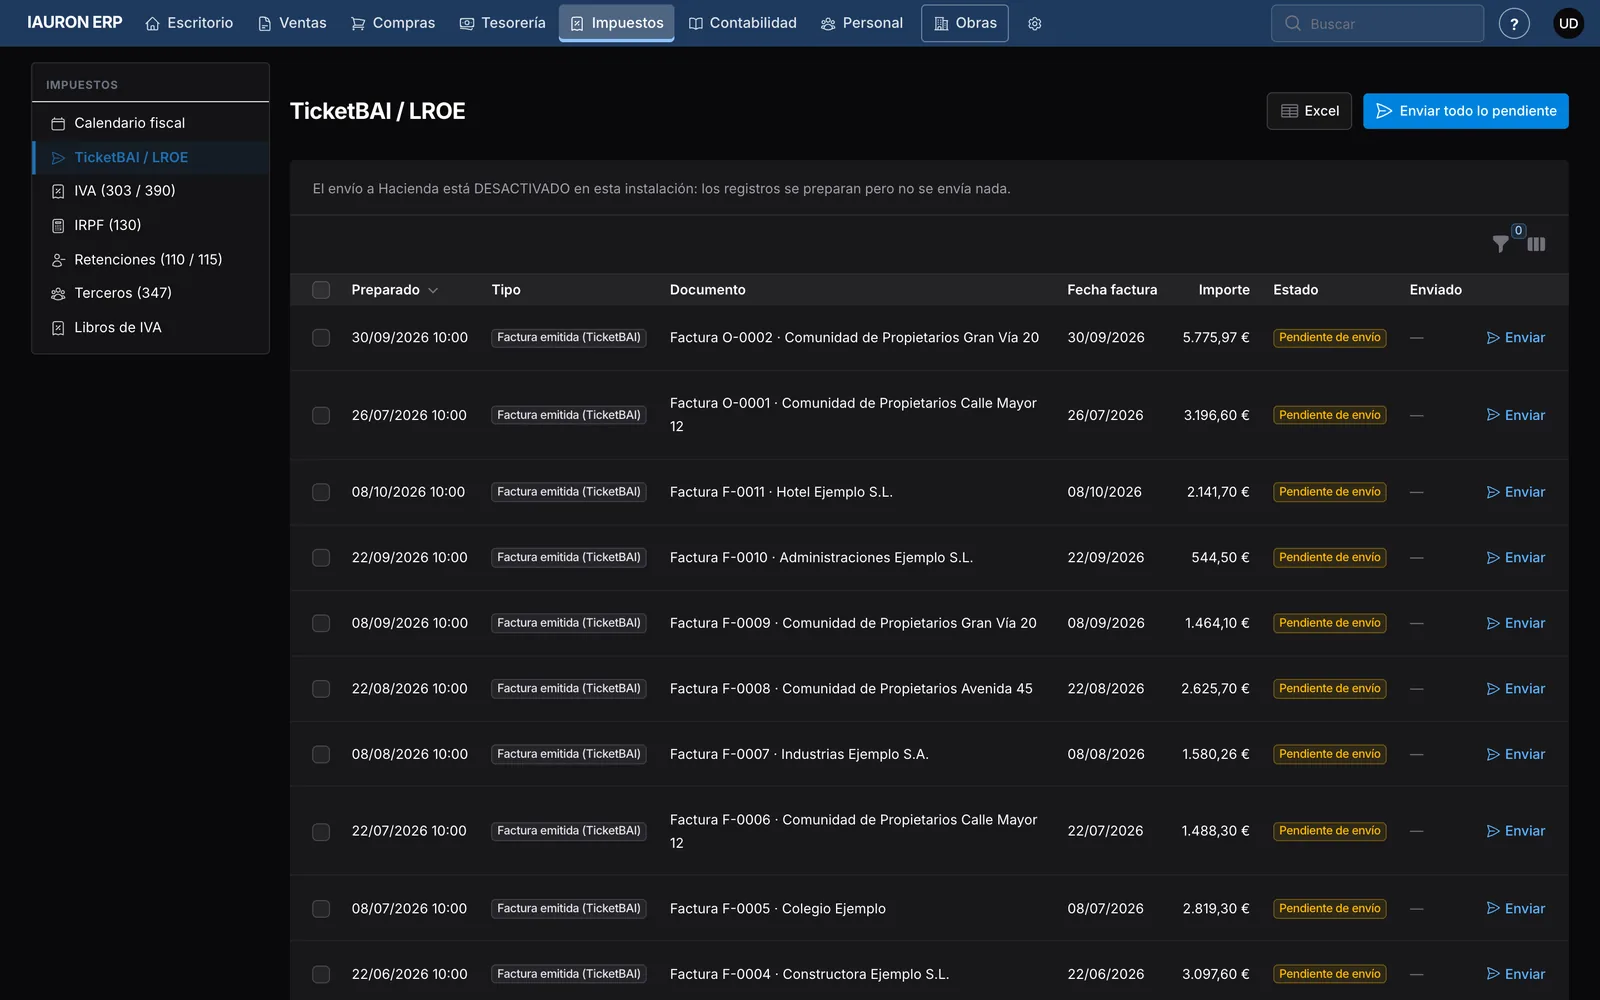
Task: Click the Tipo column header
Action: pos(506,290)
